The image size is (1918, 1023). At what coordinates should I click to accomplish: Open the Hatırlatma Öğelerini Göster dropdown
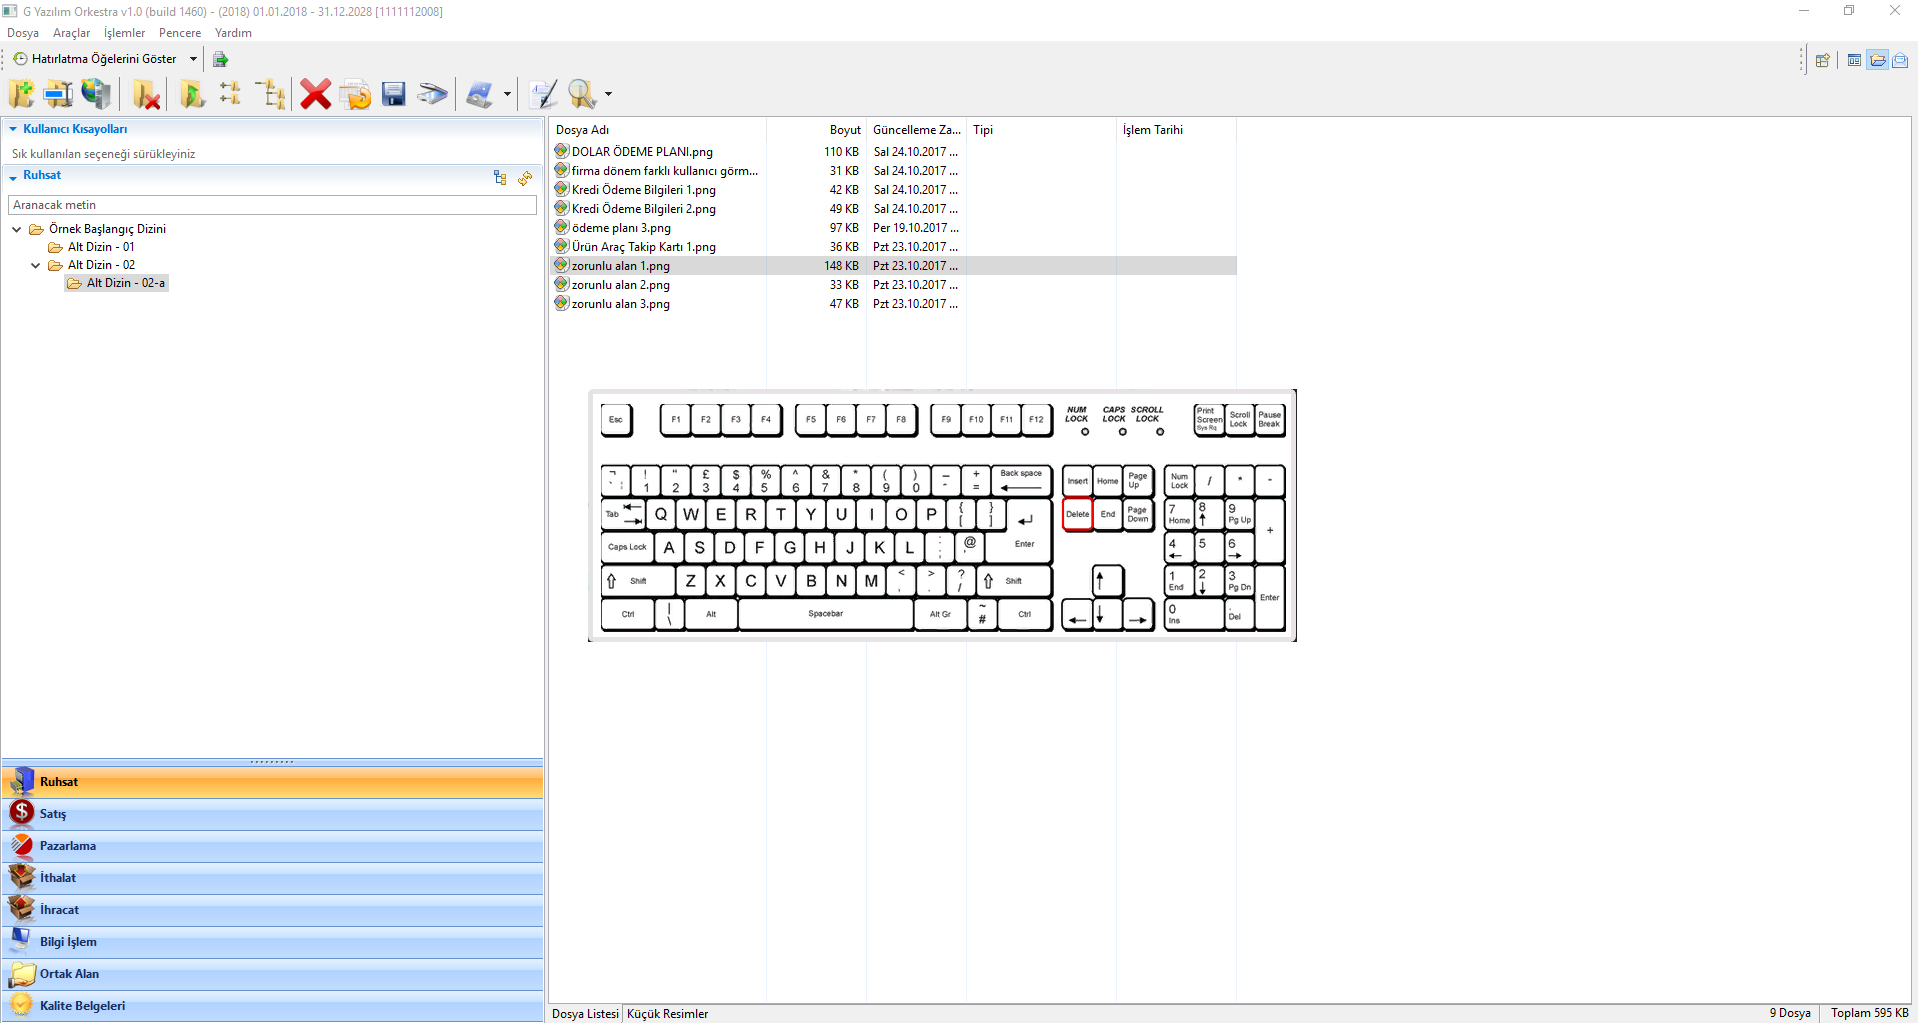[x=193, y=59]
